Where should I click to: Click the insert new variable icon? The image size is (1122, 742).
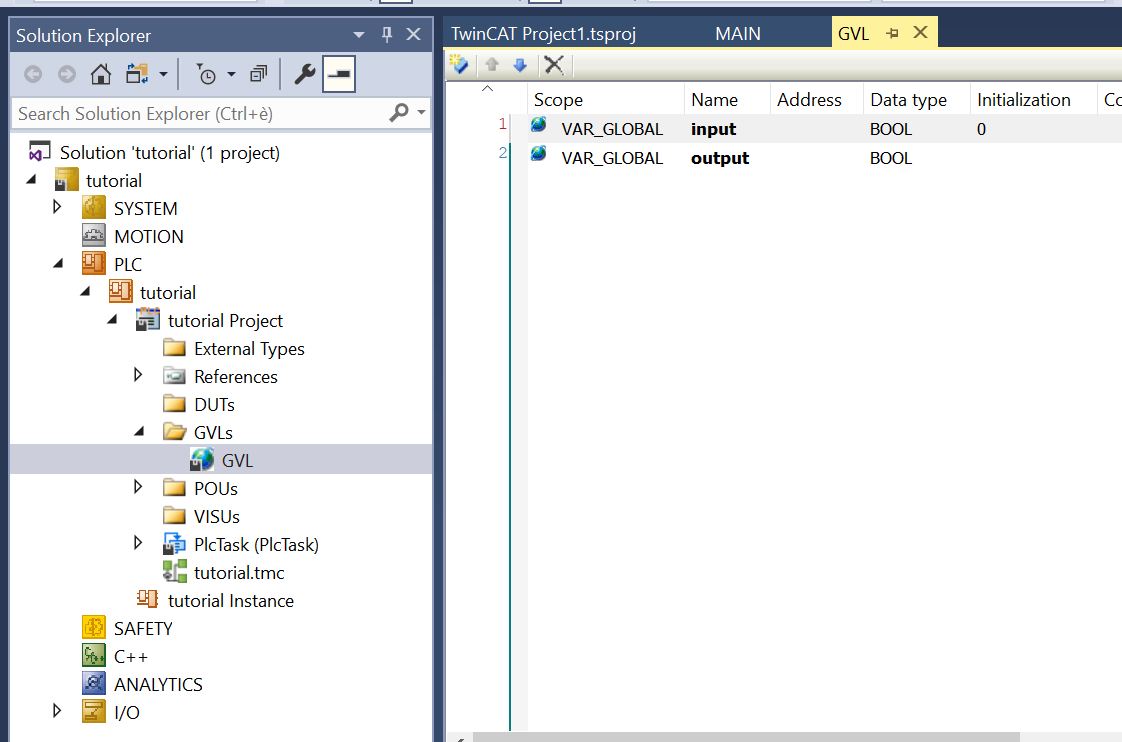[459, 65]
